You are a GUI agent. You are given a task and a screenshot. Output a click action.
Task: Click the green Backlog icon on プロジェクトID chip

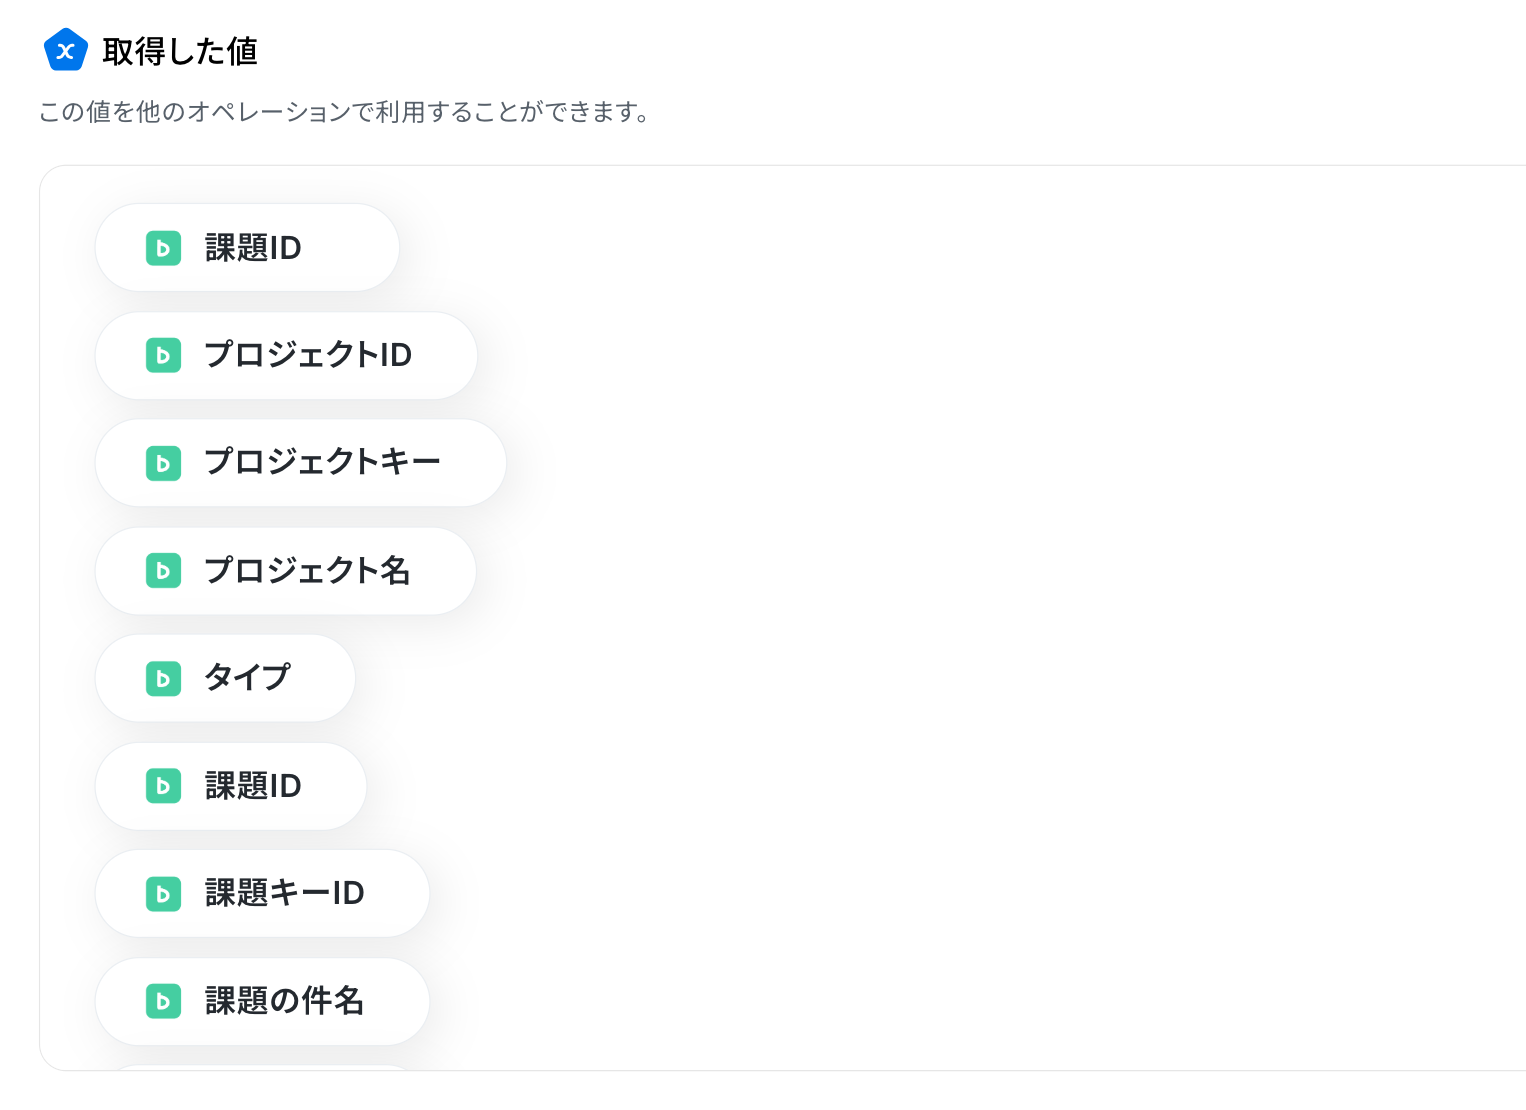click(163, 355)
